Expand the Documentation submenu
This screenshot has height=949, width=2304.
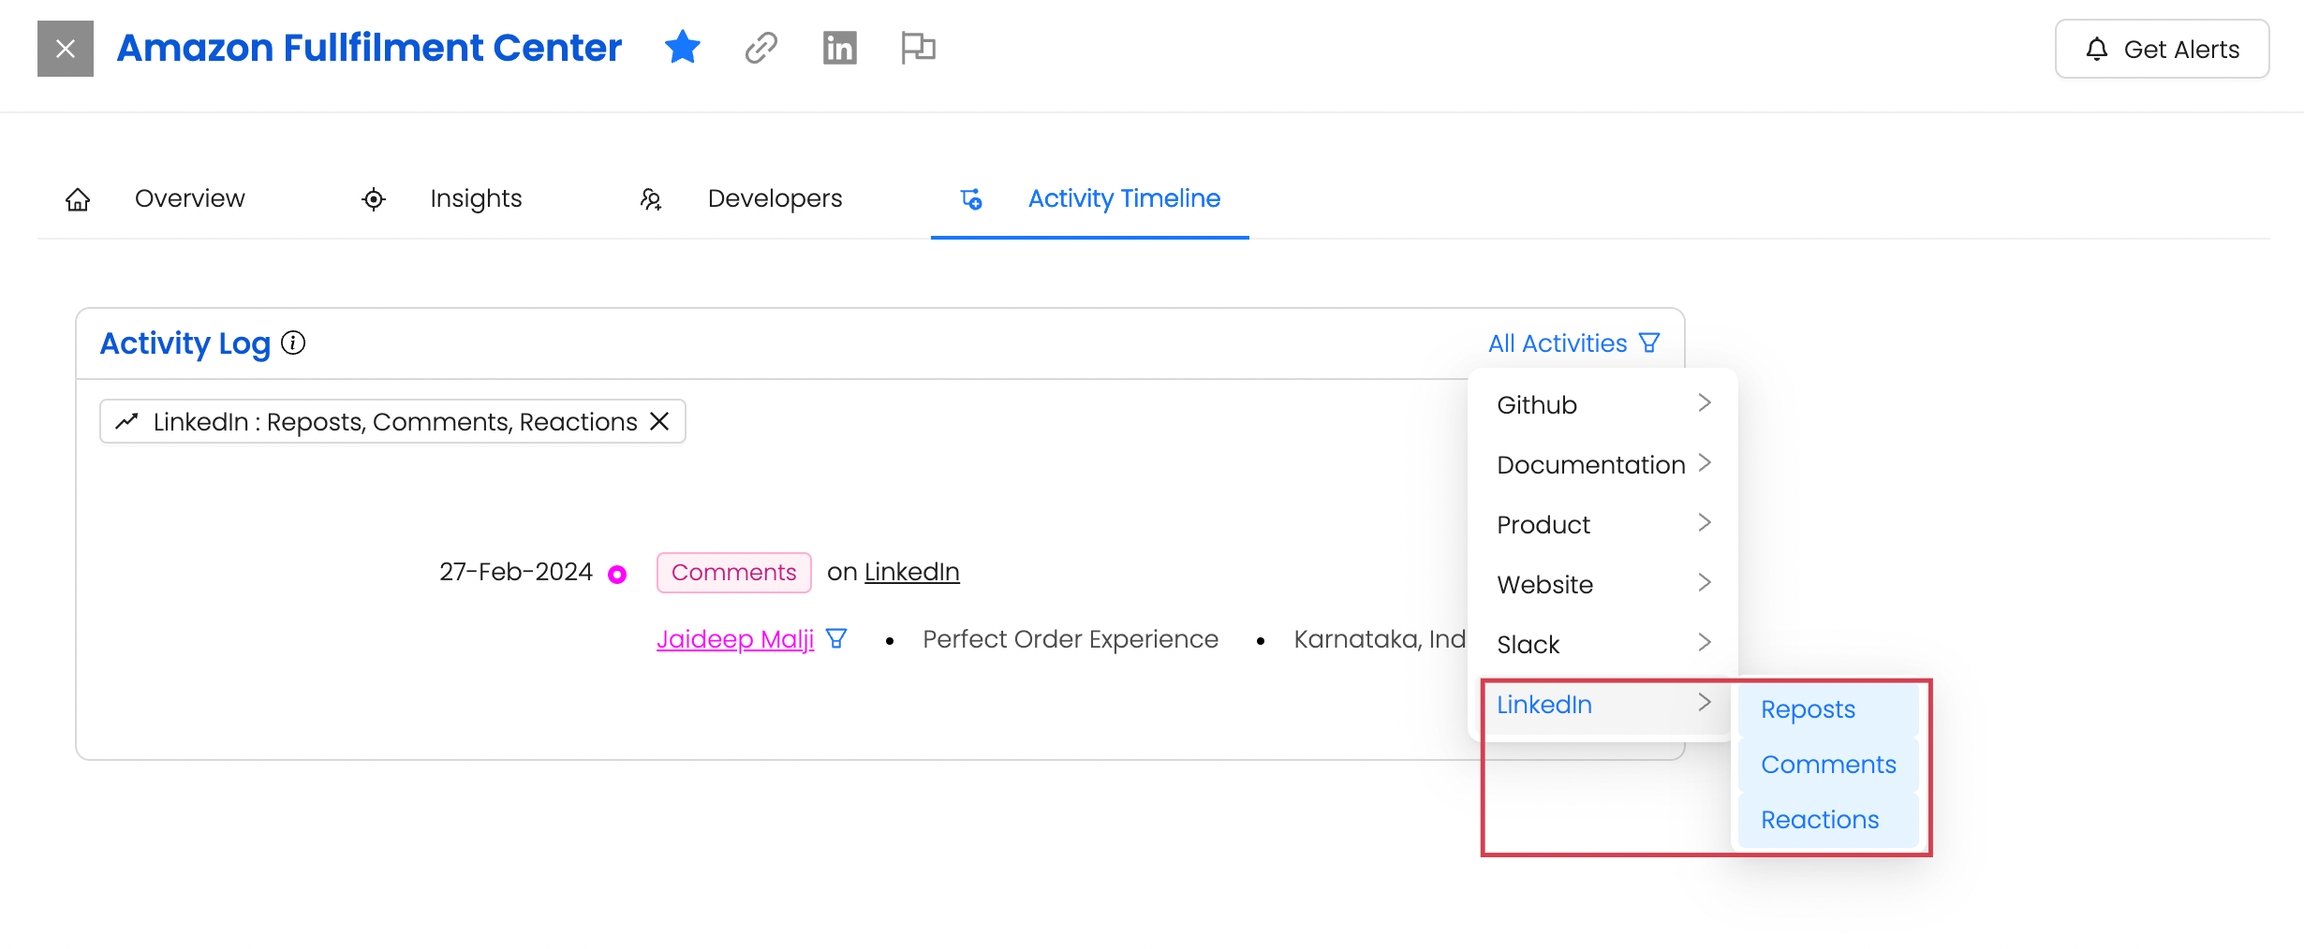click(1603, 464)
